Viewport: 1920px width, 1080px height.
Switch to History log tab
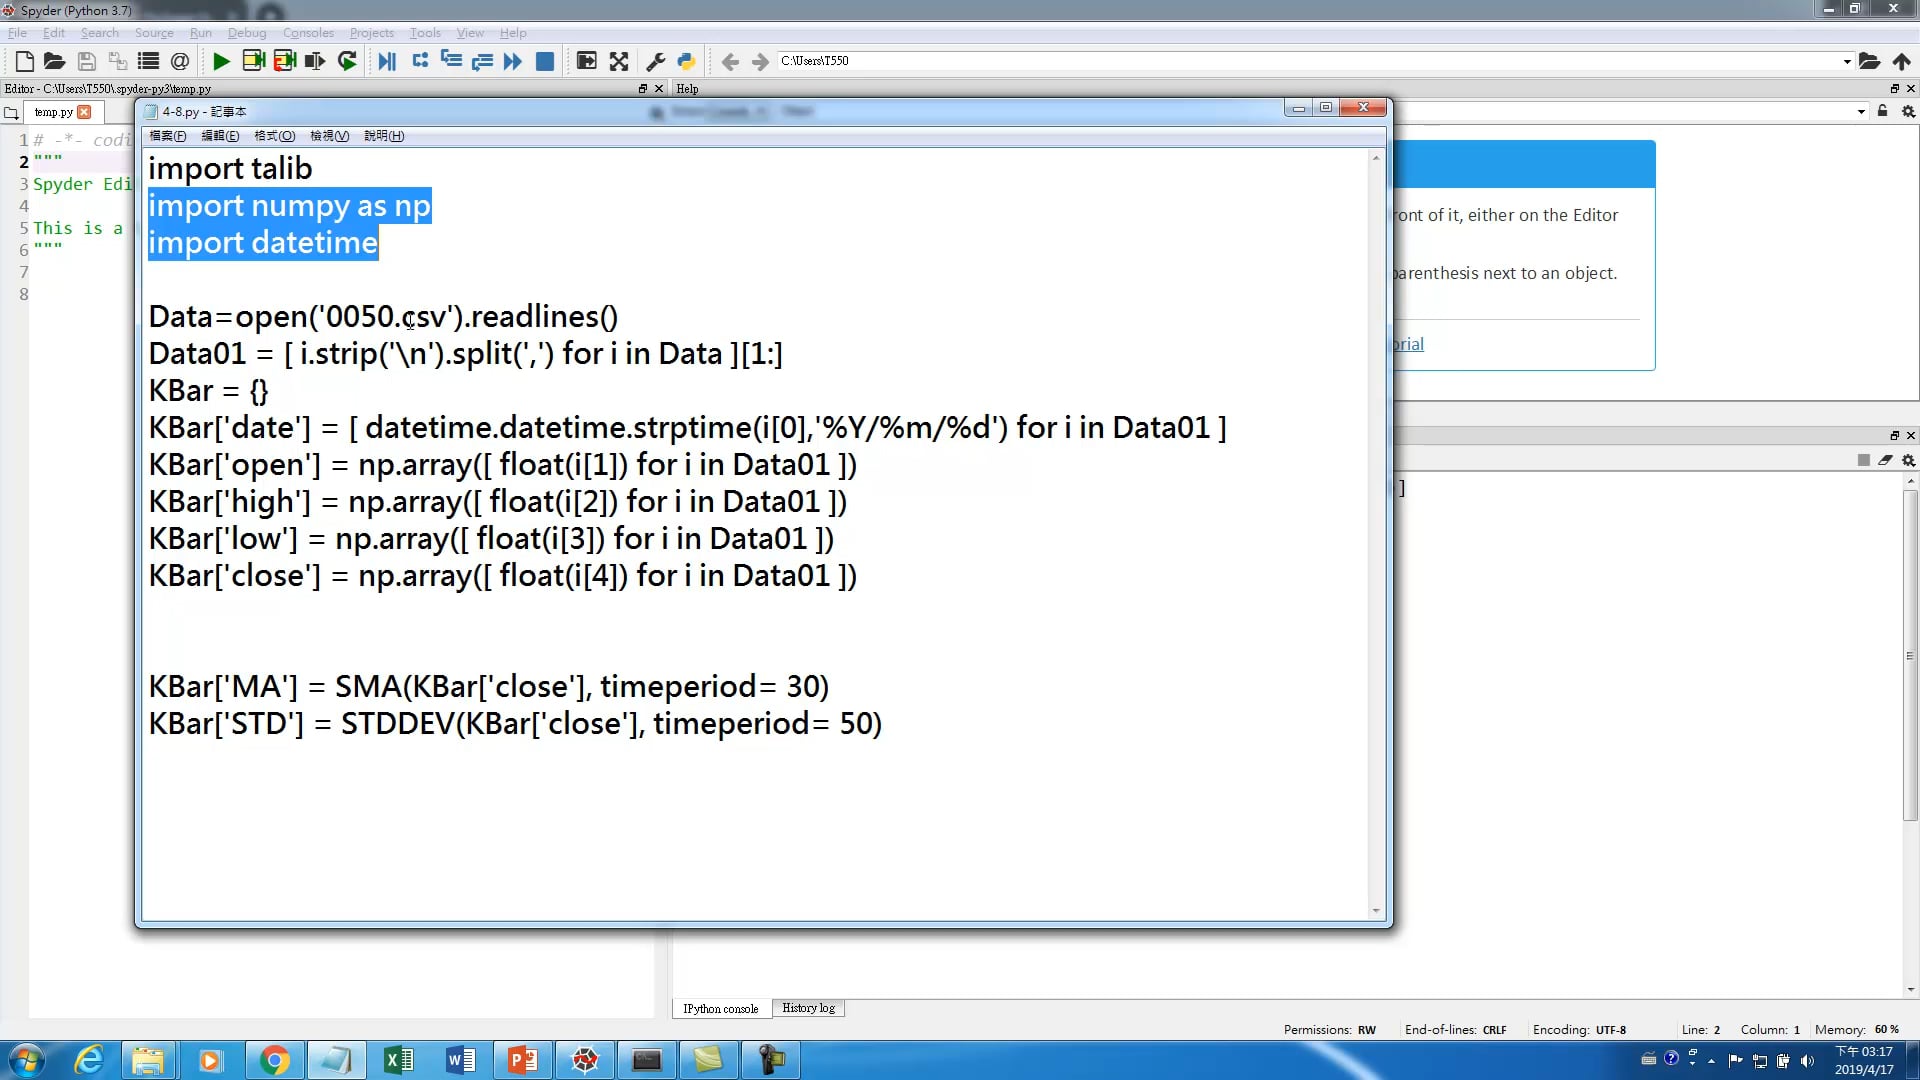point(808,1008)
